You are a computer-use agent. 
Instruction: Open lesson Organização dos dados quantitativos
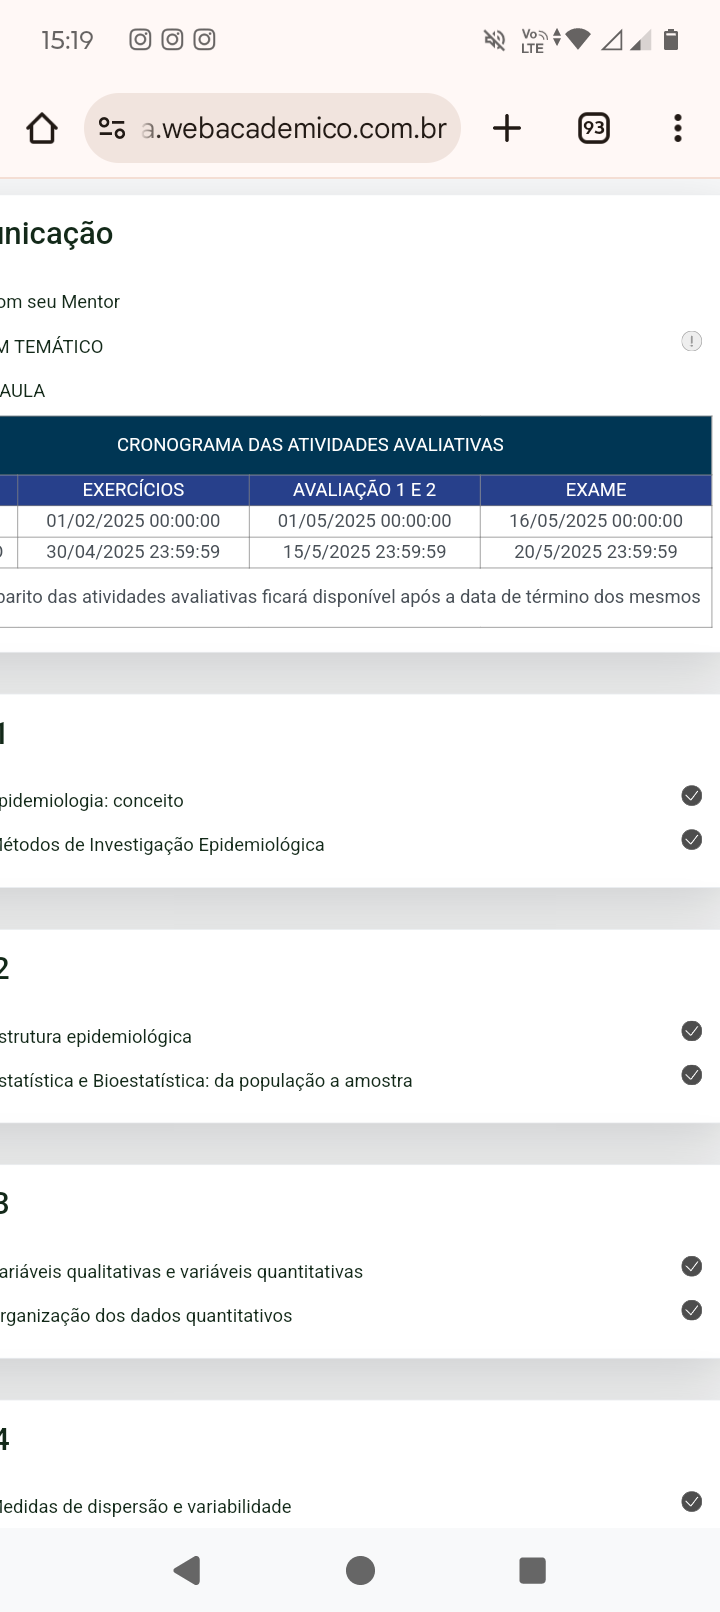point(146,1316)
